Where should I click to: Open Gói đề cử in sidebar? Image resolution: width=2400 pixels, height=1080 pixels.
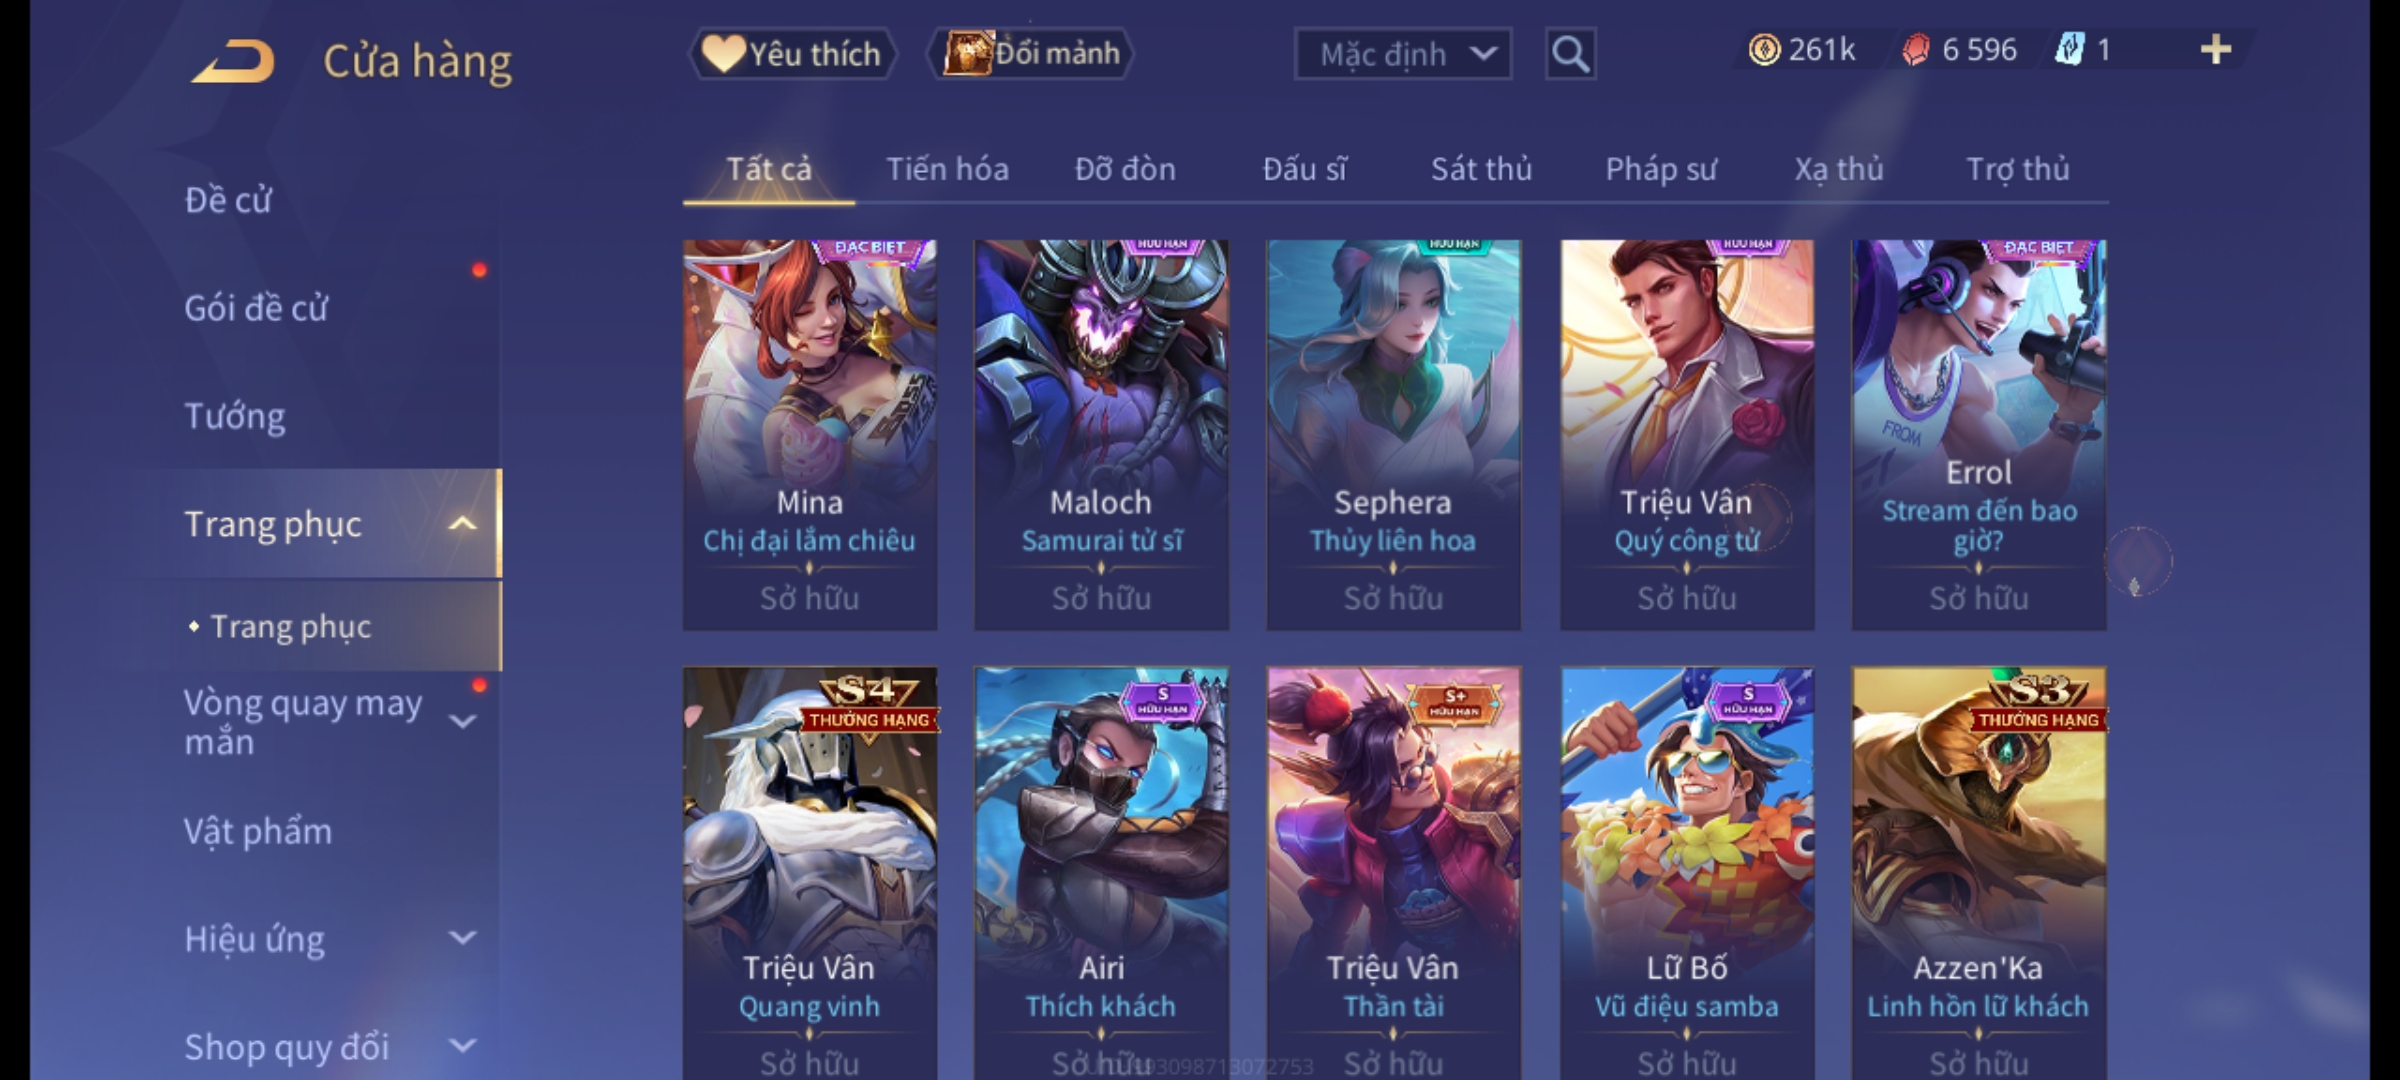click(x=256, y=308)
